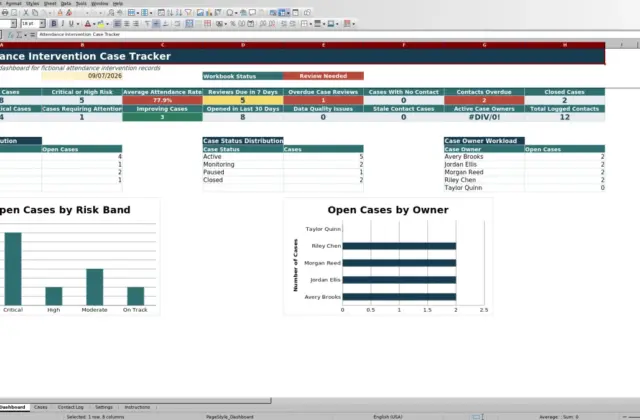Click the Clone Formatting paintbrush icon

click(x=60, y=13)
